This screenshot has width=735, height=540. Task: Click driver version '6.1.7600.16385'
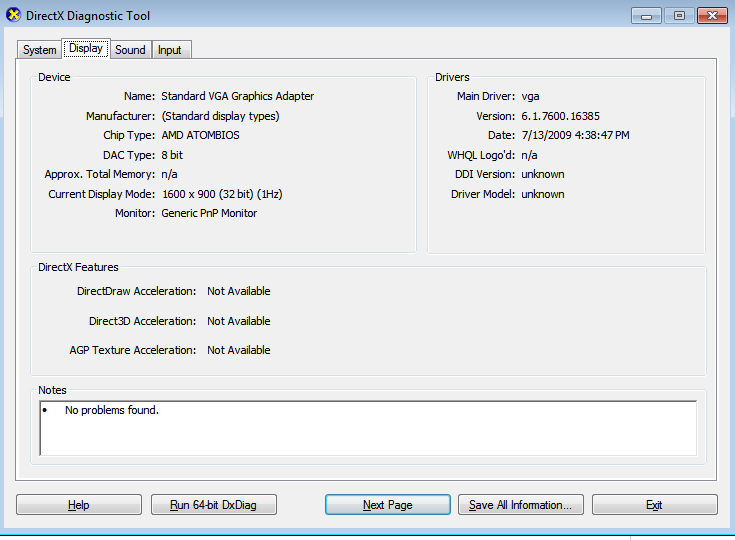pyautogui.click(x=560, y=116)
